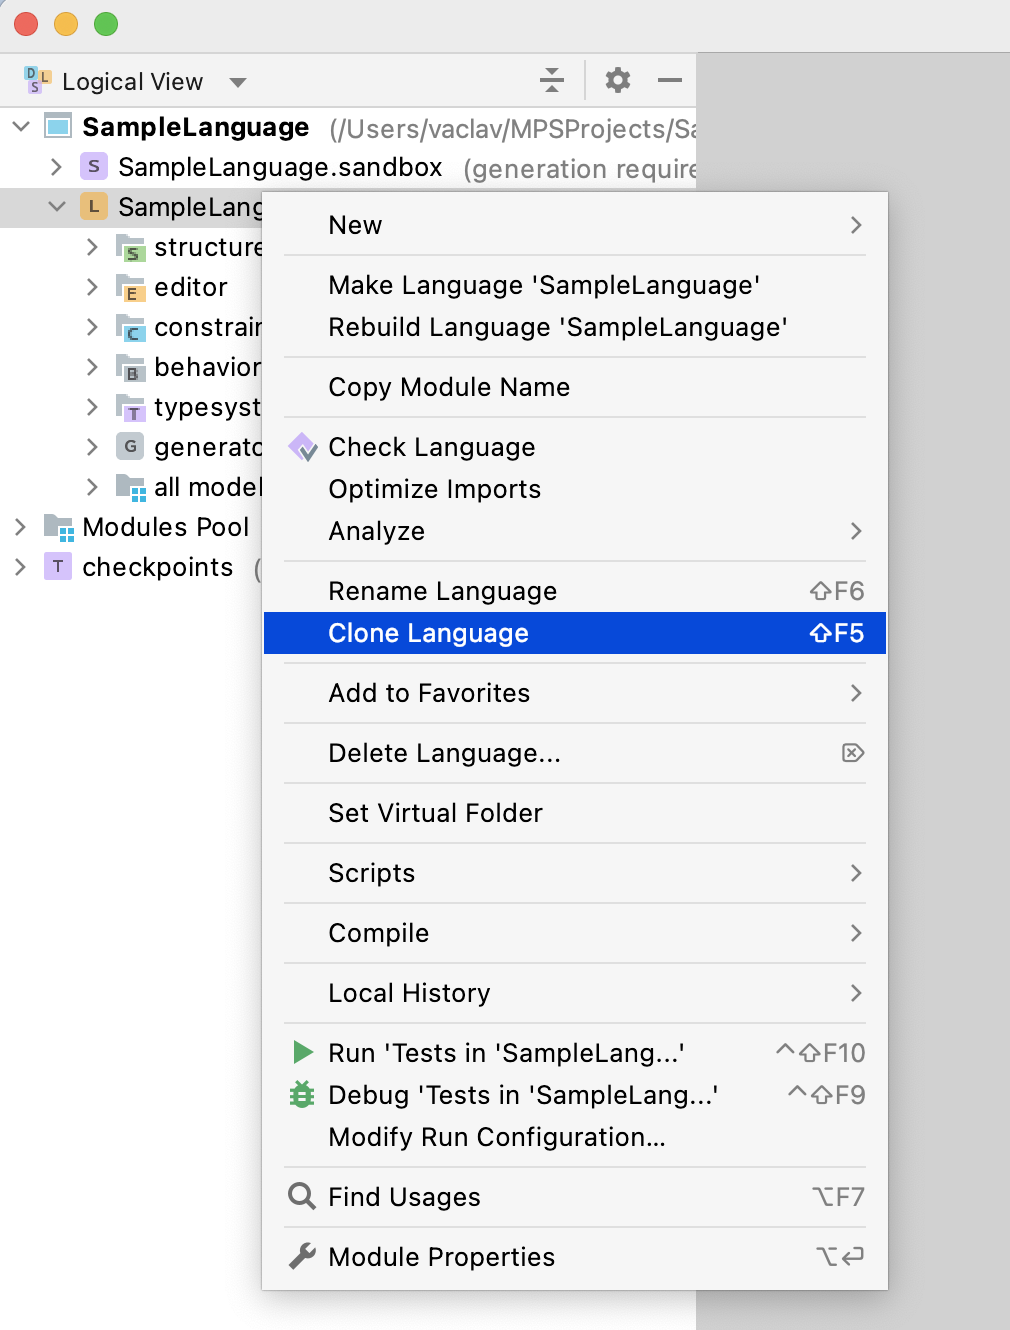Viewport: 1010px width, 1330px height.
Task: Open the Logical View dropdown
Action: click(x=238, y=82)
